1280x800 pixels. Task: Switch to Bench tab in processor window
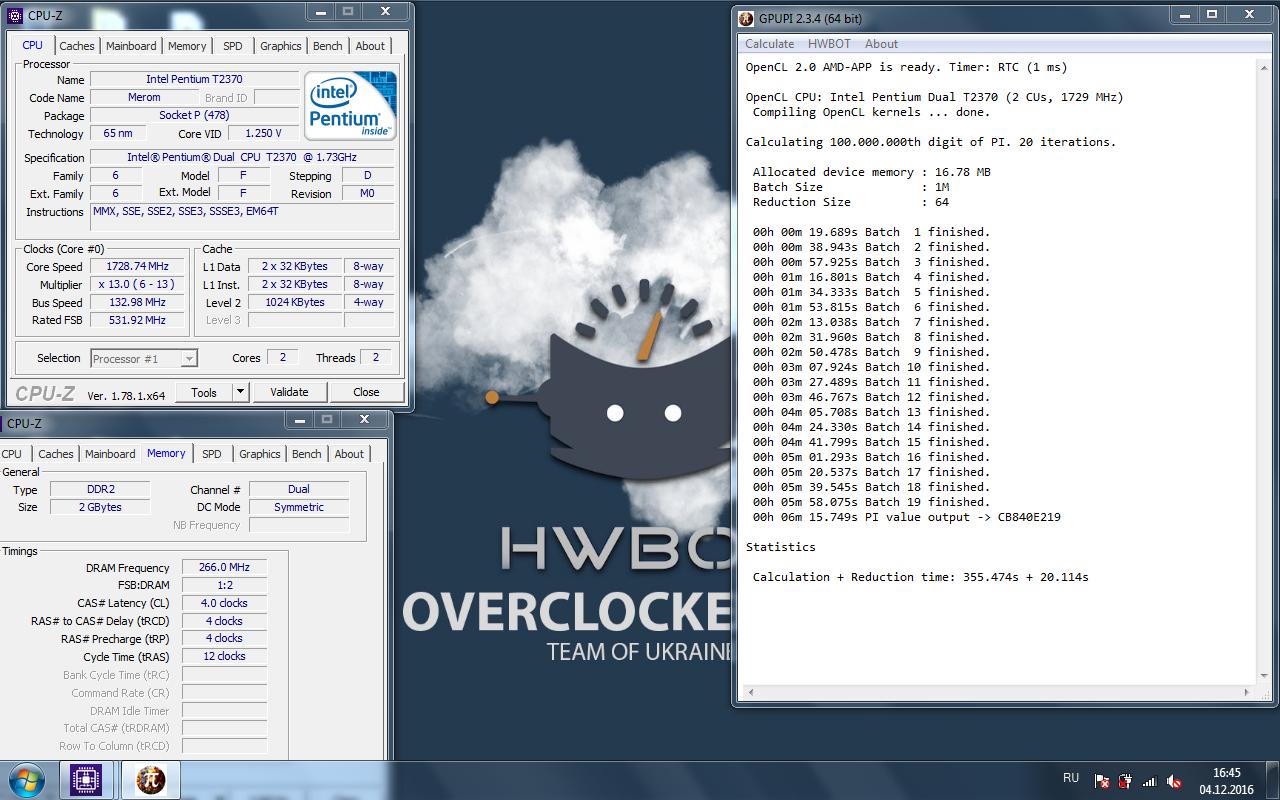(x=328, y=46)
